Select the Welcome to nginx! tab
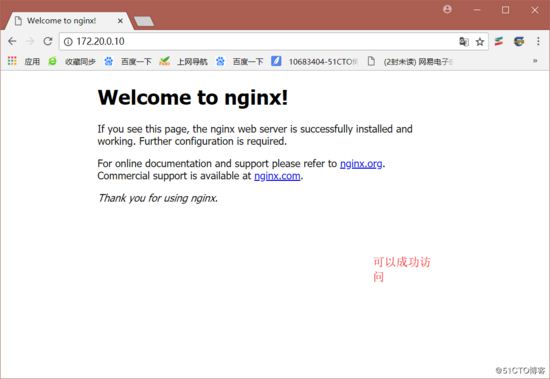This screenshot has width=550, height=379. tap(68, 21)
